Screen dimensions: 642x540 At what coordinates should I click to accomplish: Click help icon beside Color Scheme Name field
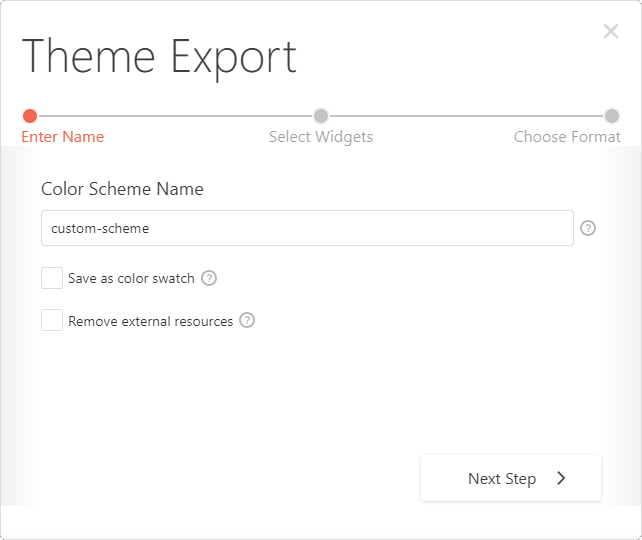click(x=588, y=228)
